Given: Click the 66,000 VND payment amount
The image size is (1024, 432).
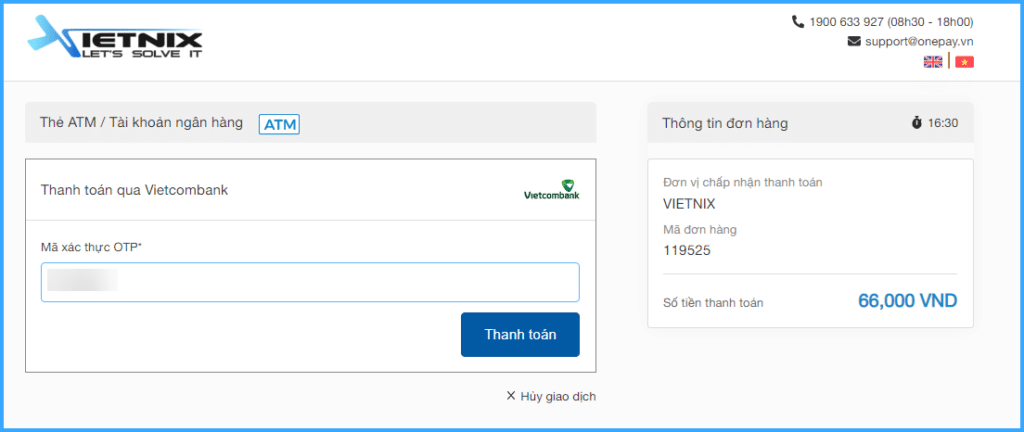Looking at the screenshot, I should 908,301.
